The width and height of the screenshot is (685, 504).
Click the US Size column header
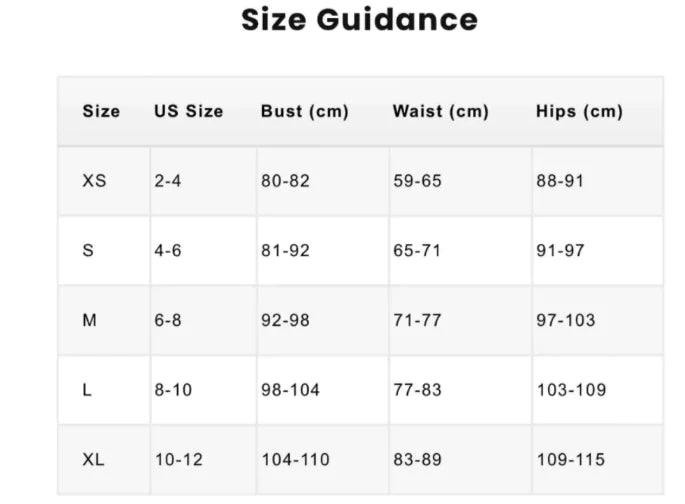(188, 111)
